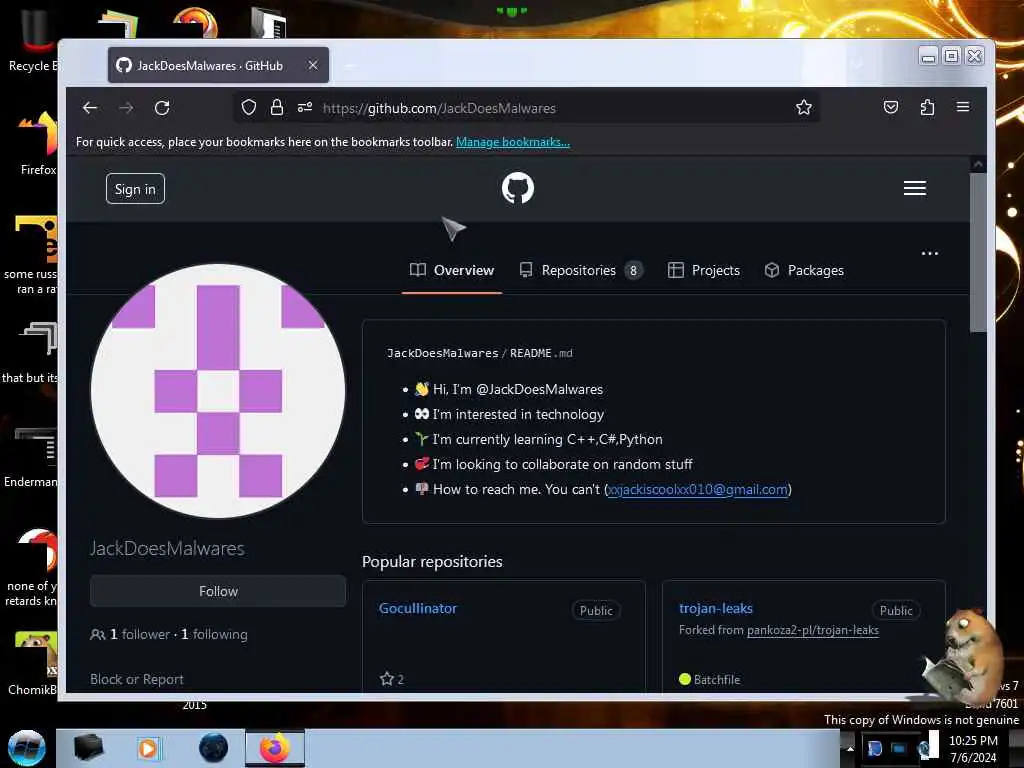This screenshot has width=1024, height=768.
Task: Click the site security padlock icon
Action: pyautogui.click(x=277, y=108)
